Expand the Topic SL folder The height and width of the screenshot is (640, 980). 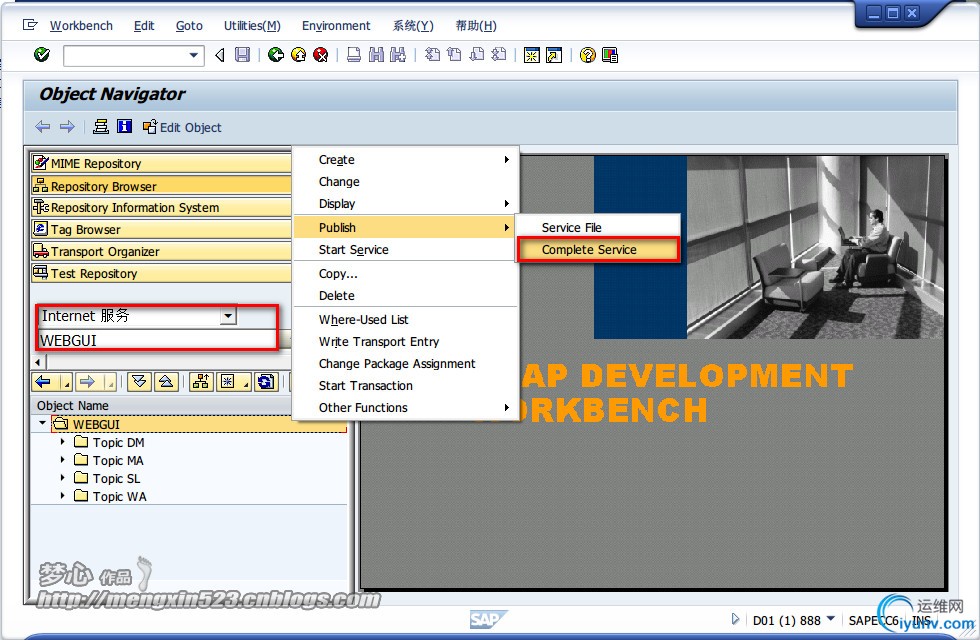(x=62, y=478)
